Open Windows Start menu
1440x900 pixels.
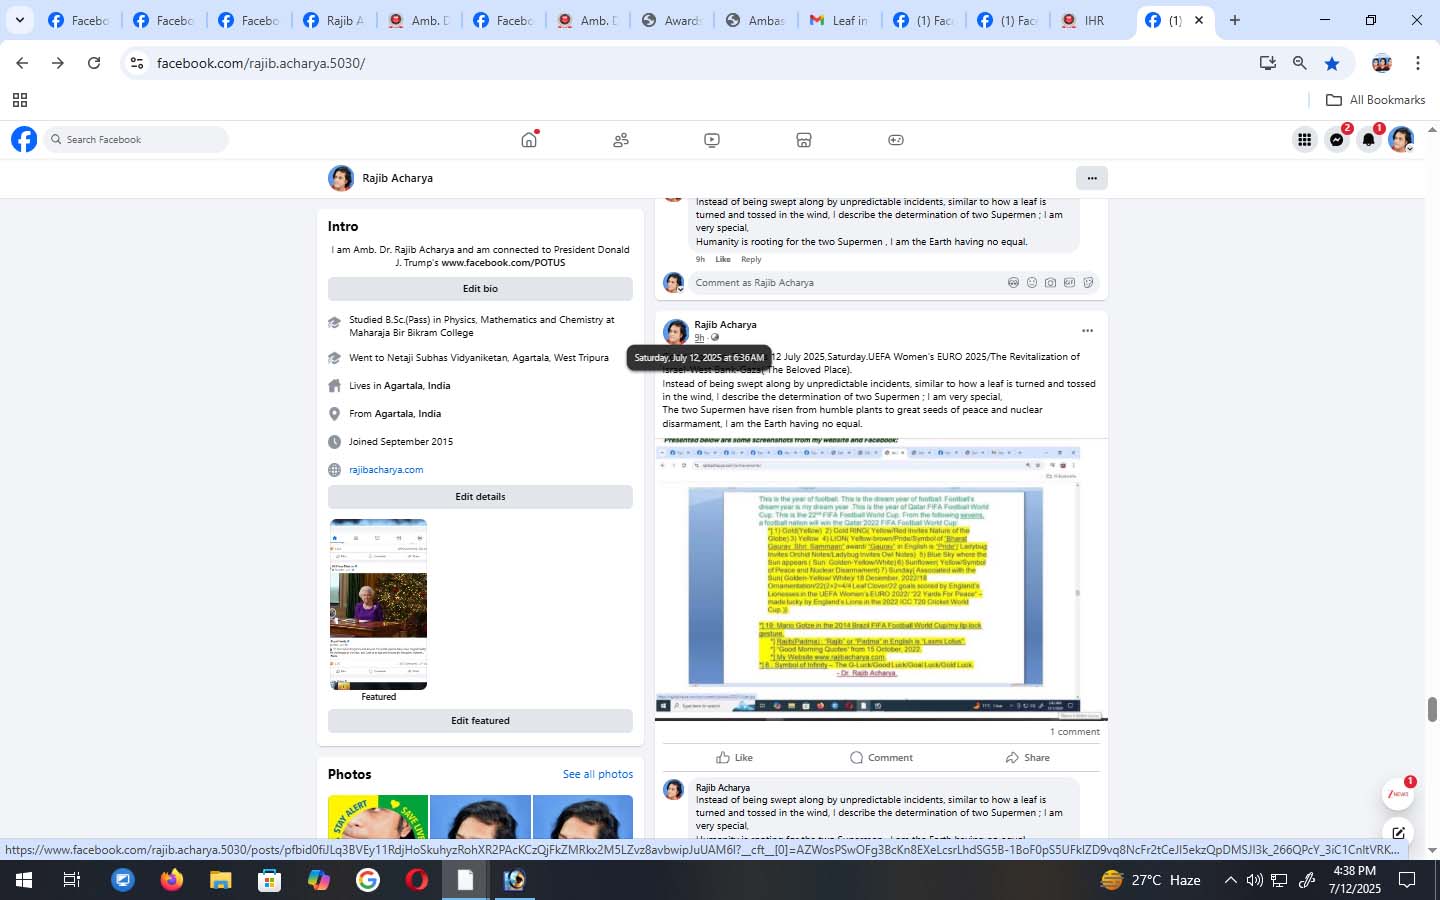[x=23, y=880]
